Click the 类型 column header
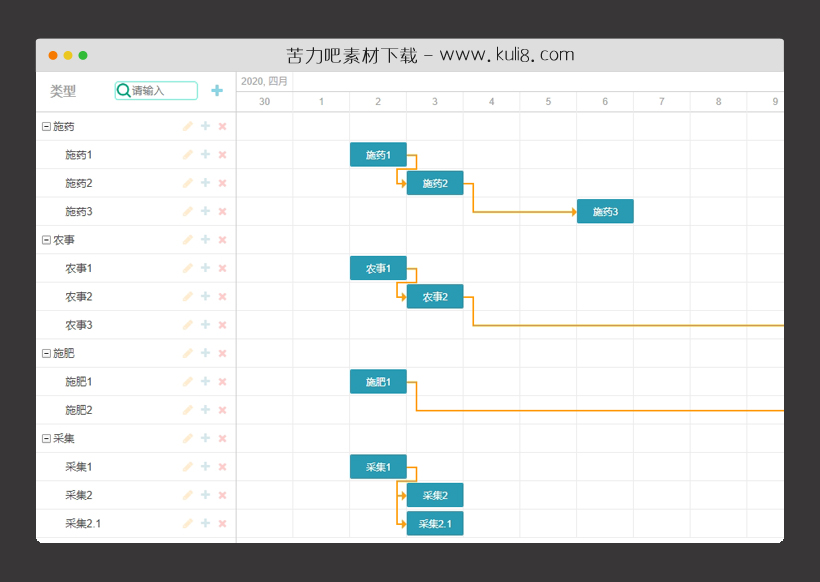 coord(63,91)
